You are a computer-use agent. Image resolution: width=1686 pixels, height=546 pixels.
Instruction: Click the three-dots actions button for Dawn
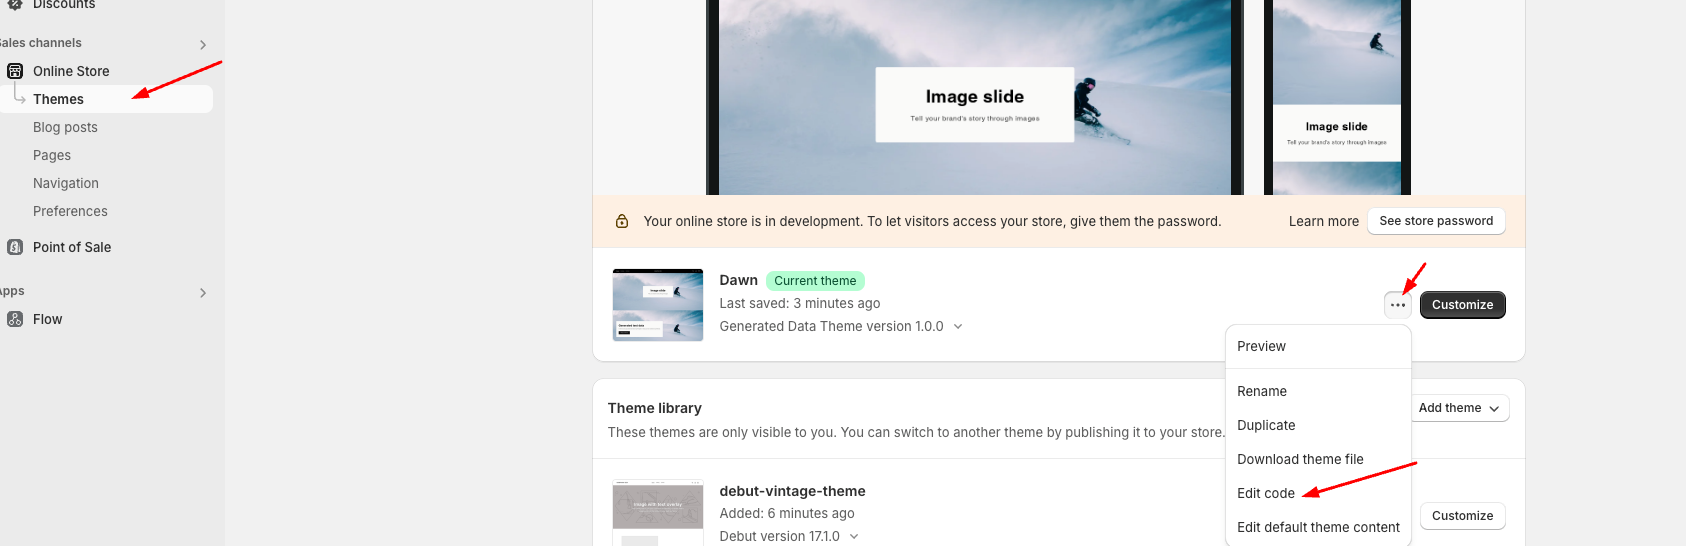tap(1398, 305)
